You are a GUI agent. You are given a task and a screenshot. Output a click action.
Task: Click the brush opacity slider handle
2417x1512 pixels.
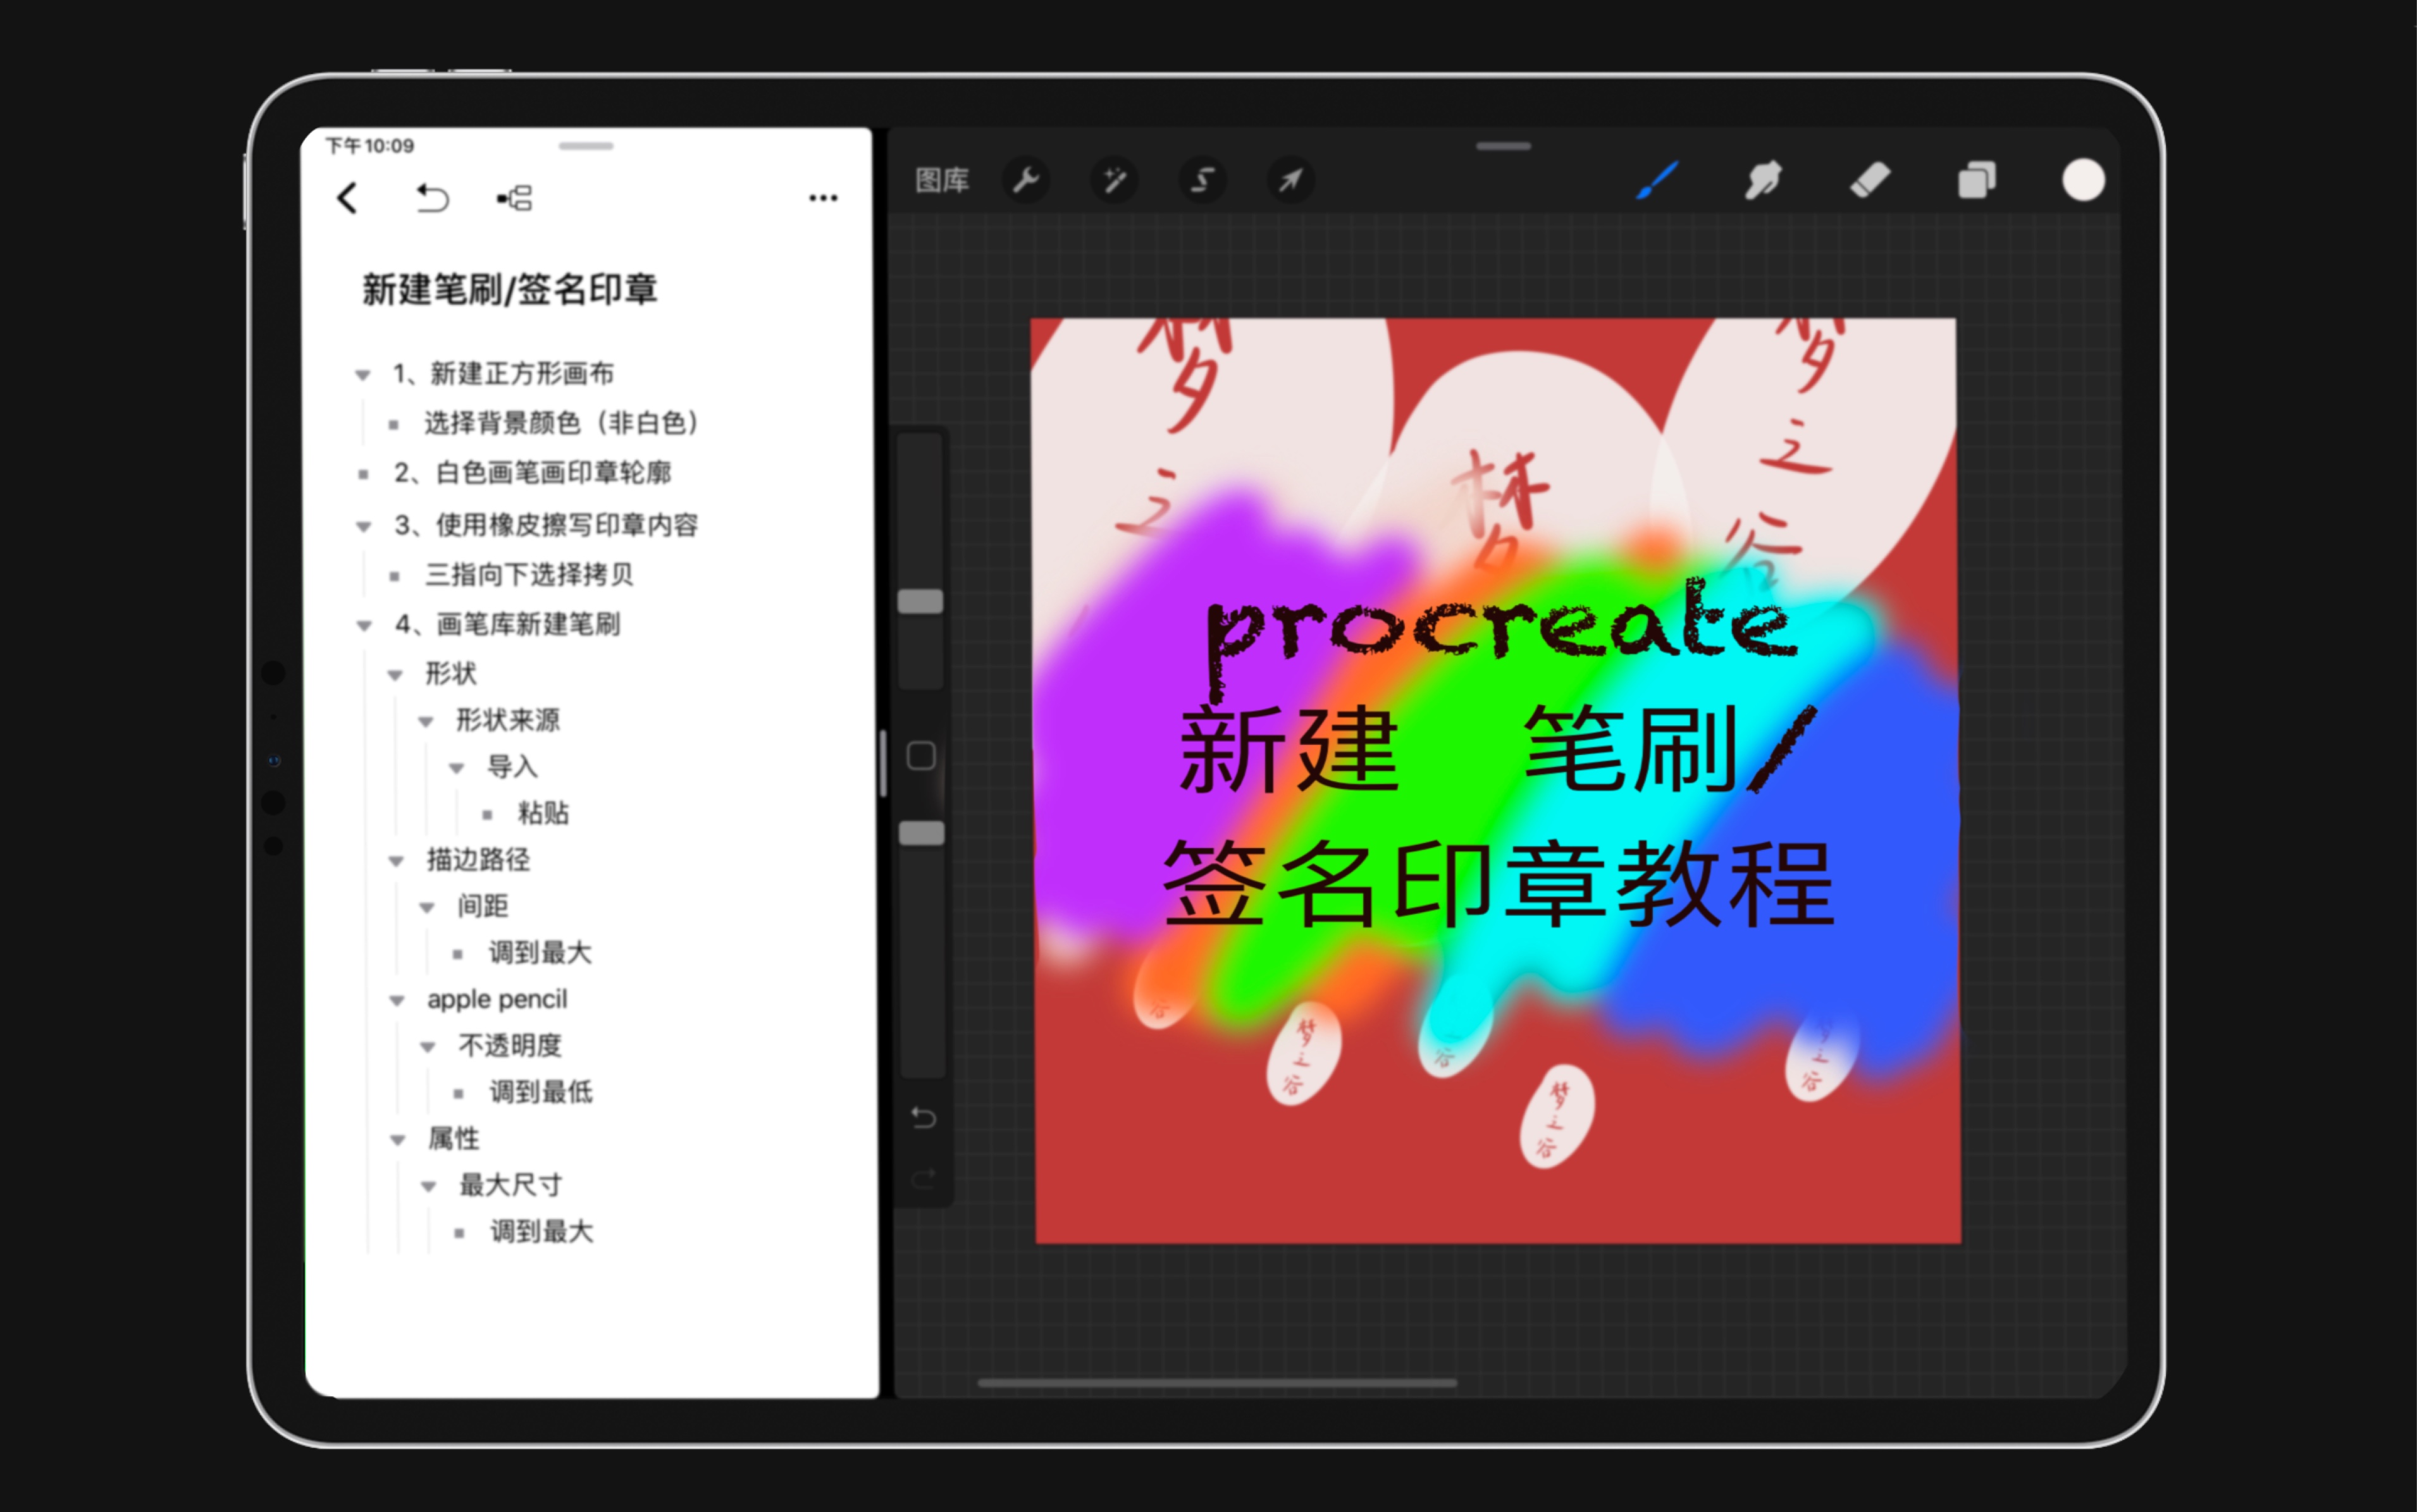tap(921, 833)
